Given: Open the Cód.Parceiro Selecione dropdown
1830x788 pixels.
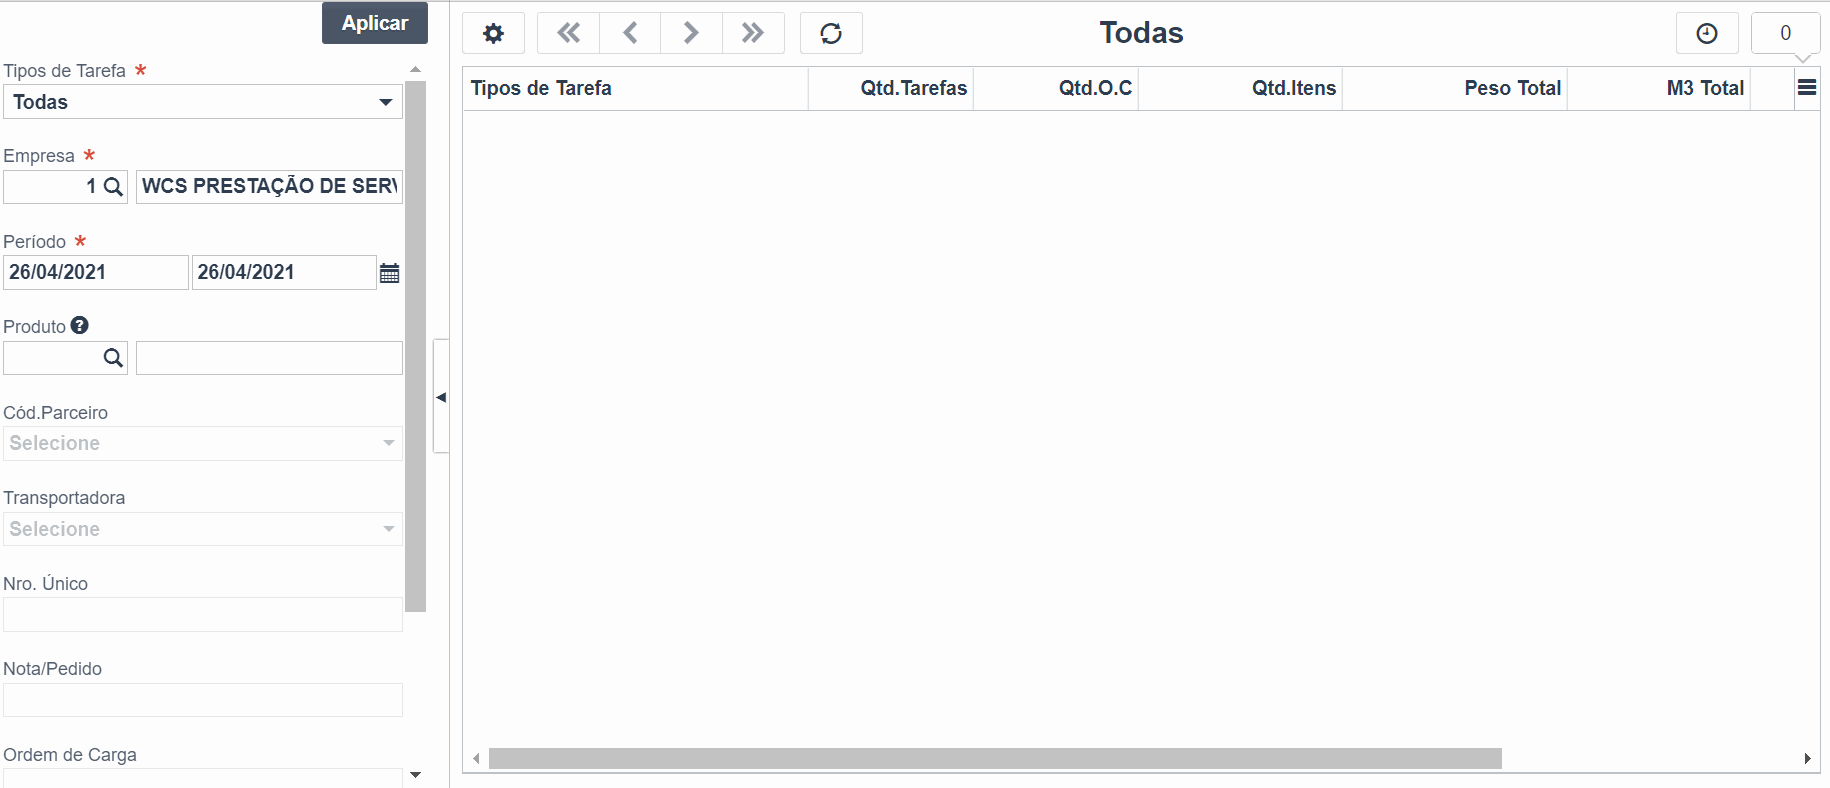Looking at the screenshot, I should pos(203,443).
